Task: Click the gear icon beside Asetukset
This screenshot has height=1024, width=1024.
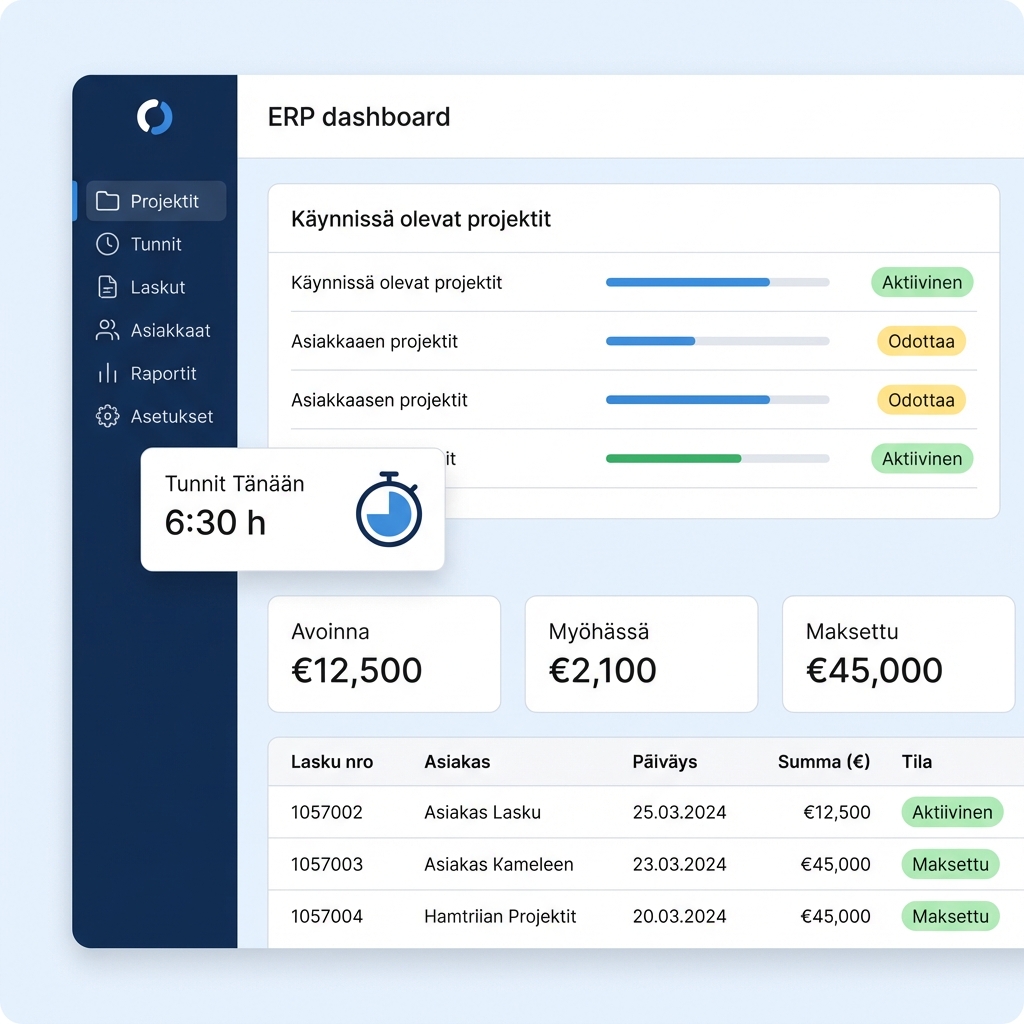Action: point(107,416)
